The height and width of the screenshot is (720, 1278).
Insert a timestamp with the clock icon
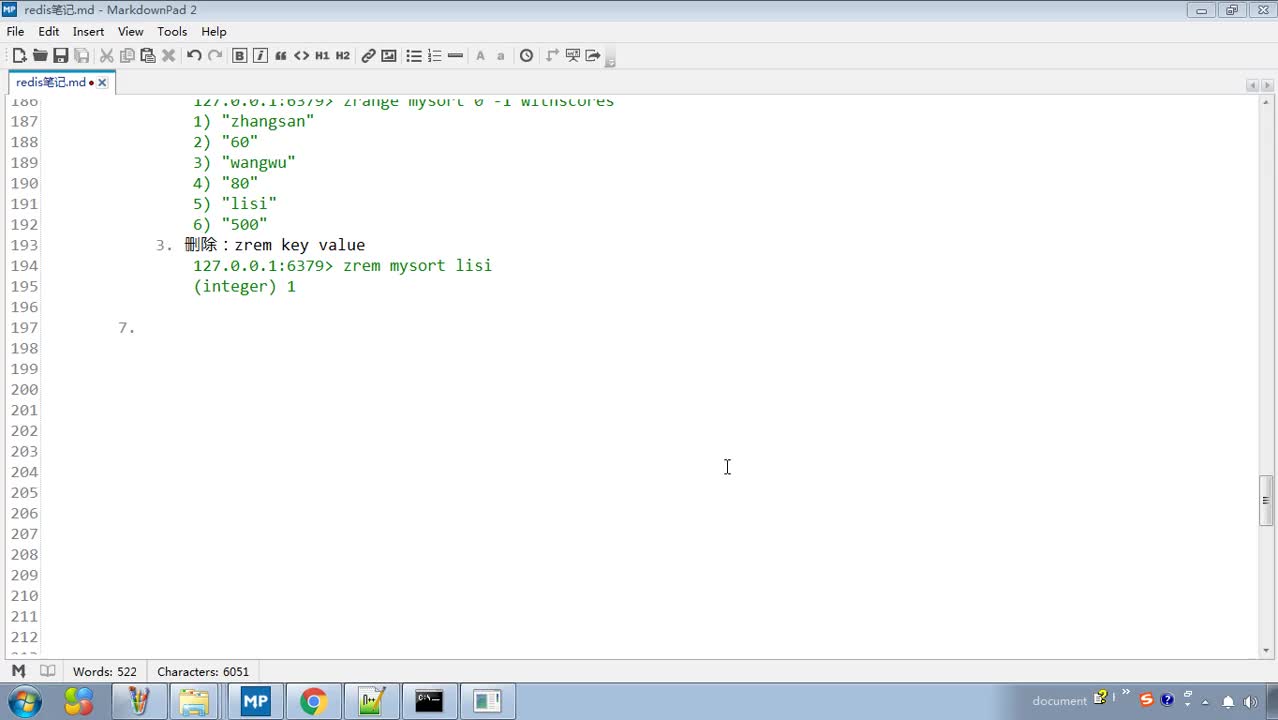(527, 56)
